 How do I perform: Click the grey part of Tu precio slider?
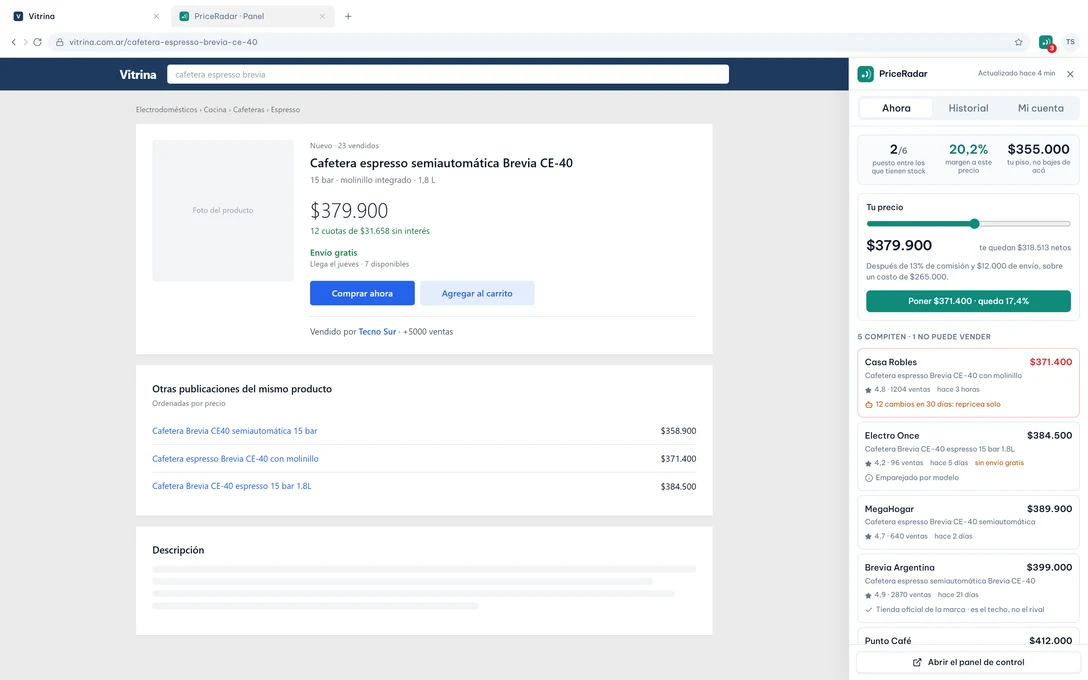pyautogui.click(x=1024, y=223)
